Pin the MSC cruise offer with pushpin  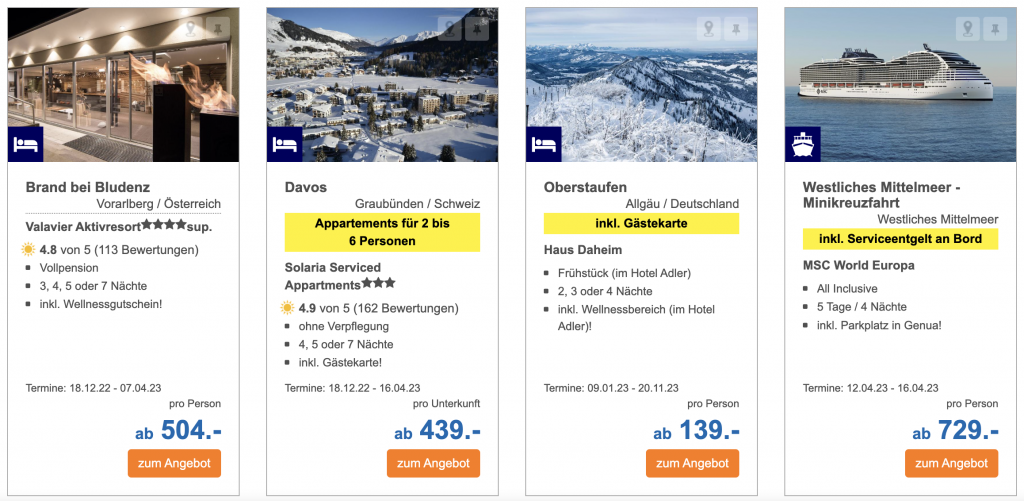(x=995, y=29)
